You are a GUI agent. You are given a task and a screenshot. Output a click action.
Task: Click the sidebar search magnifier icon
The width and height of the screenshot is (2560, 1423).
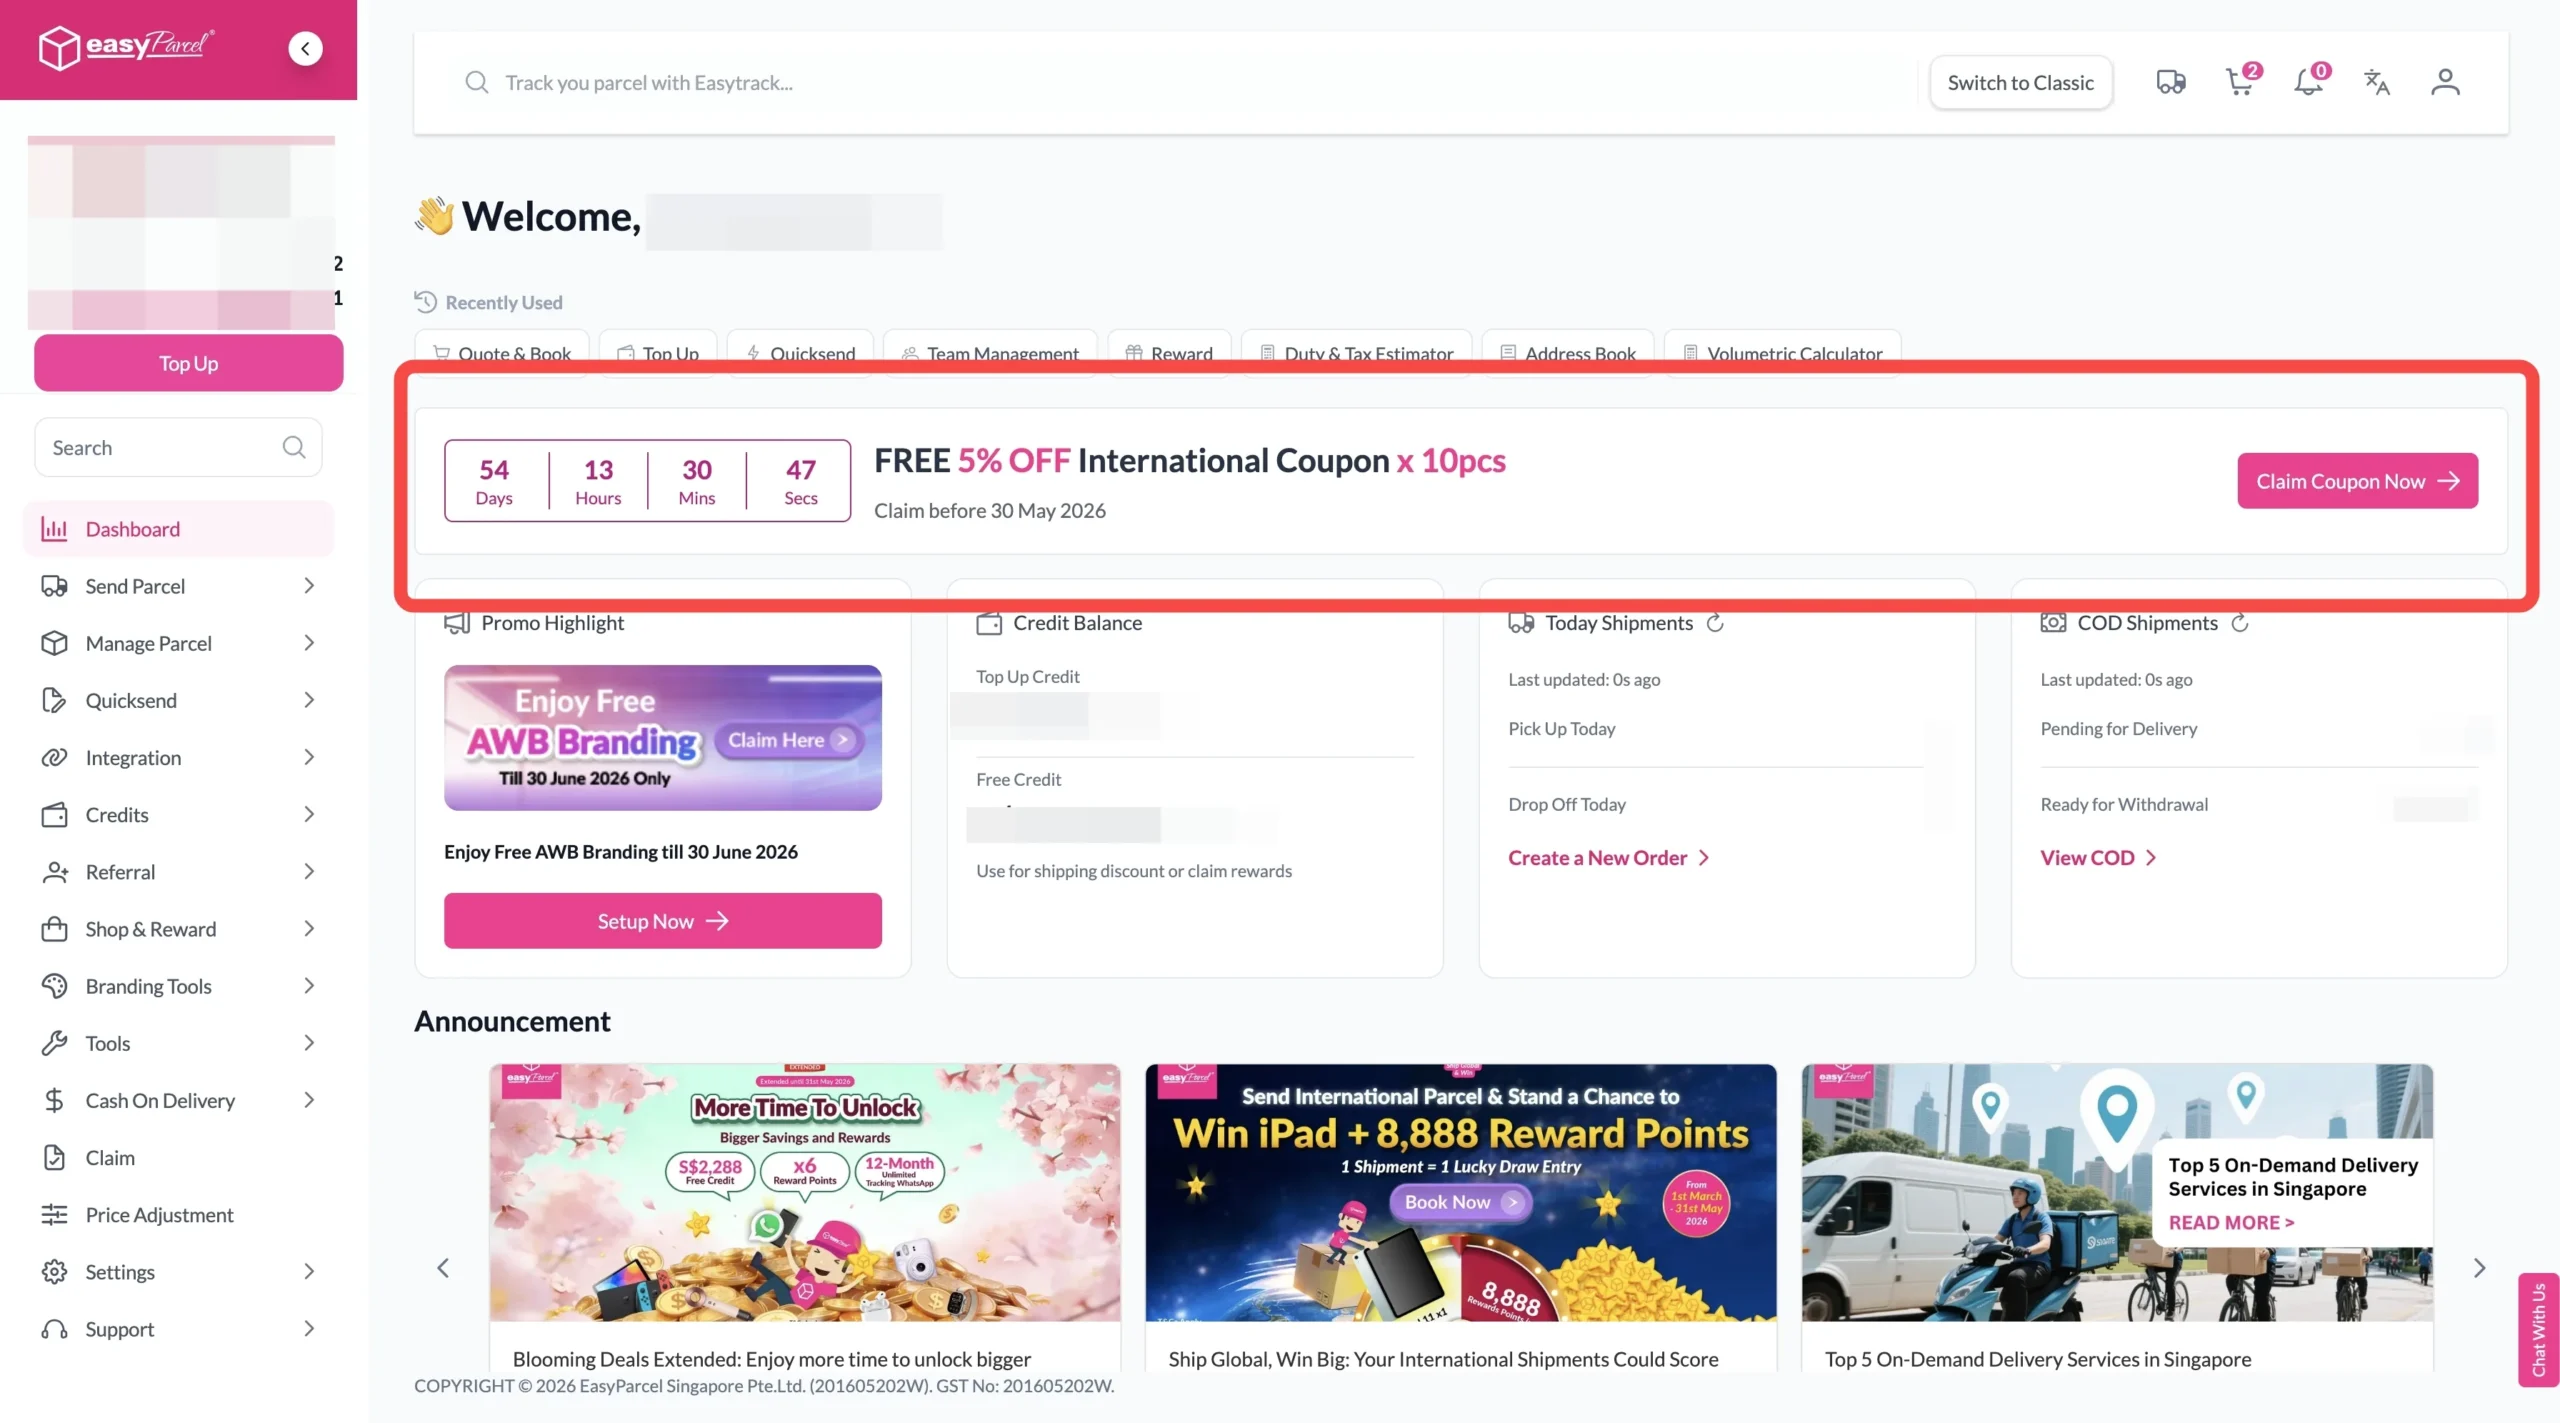[x=293, y=447]
